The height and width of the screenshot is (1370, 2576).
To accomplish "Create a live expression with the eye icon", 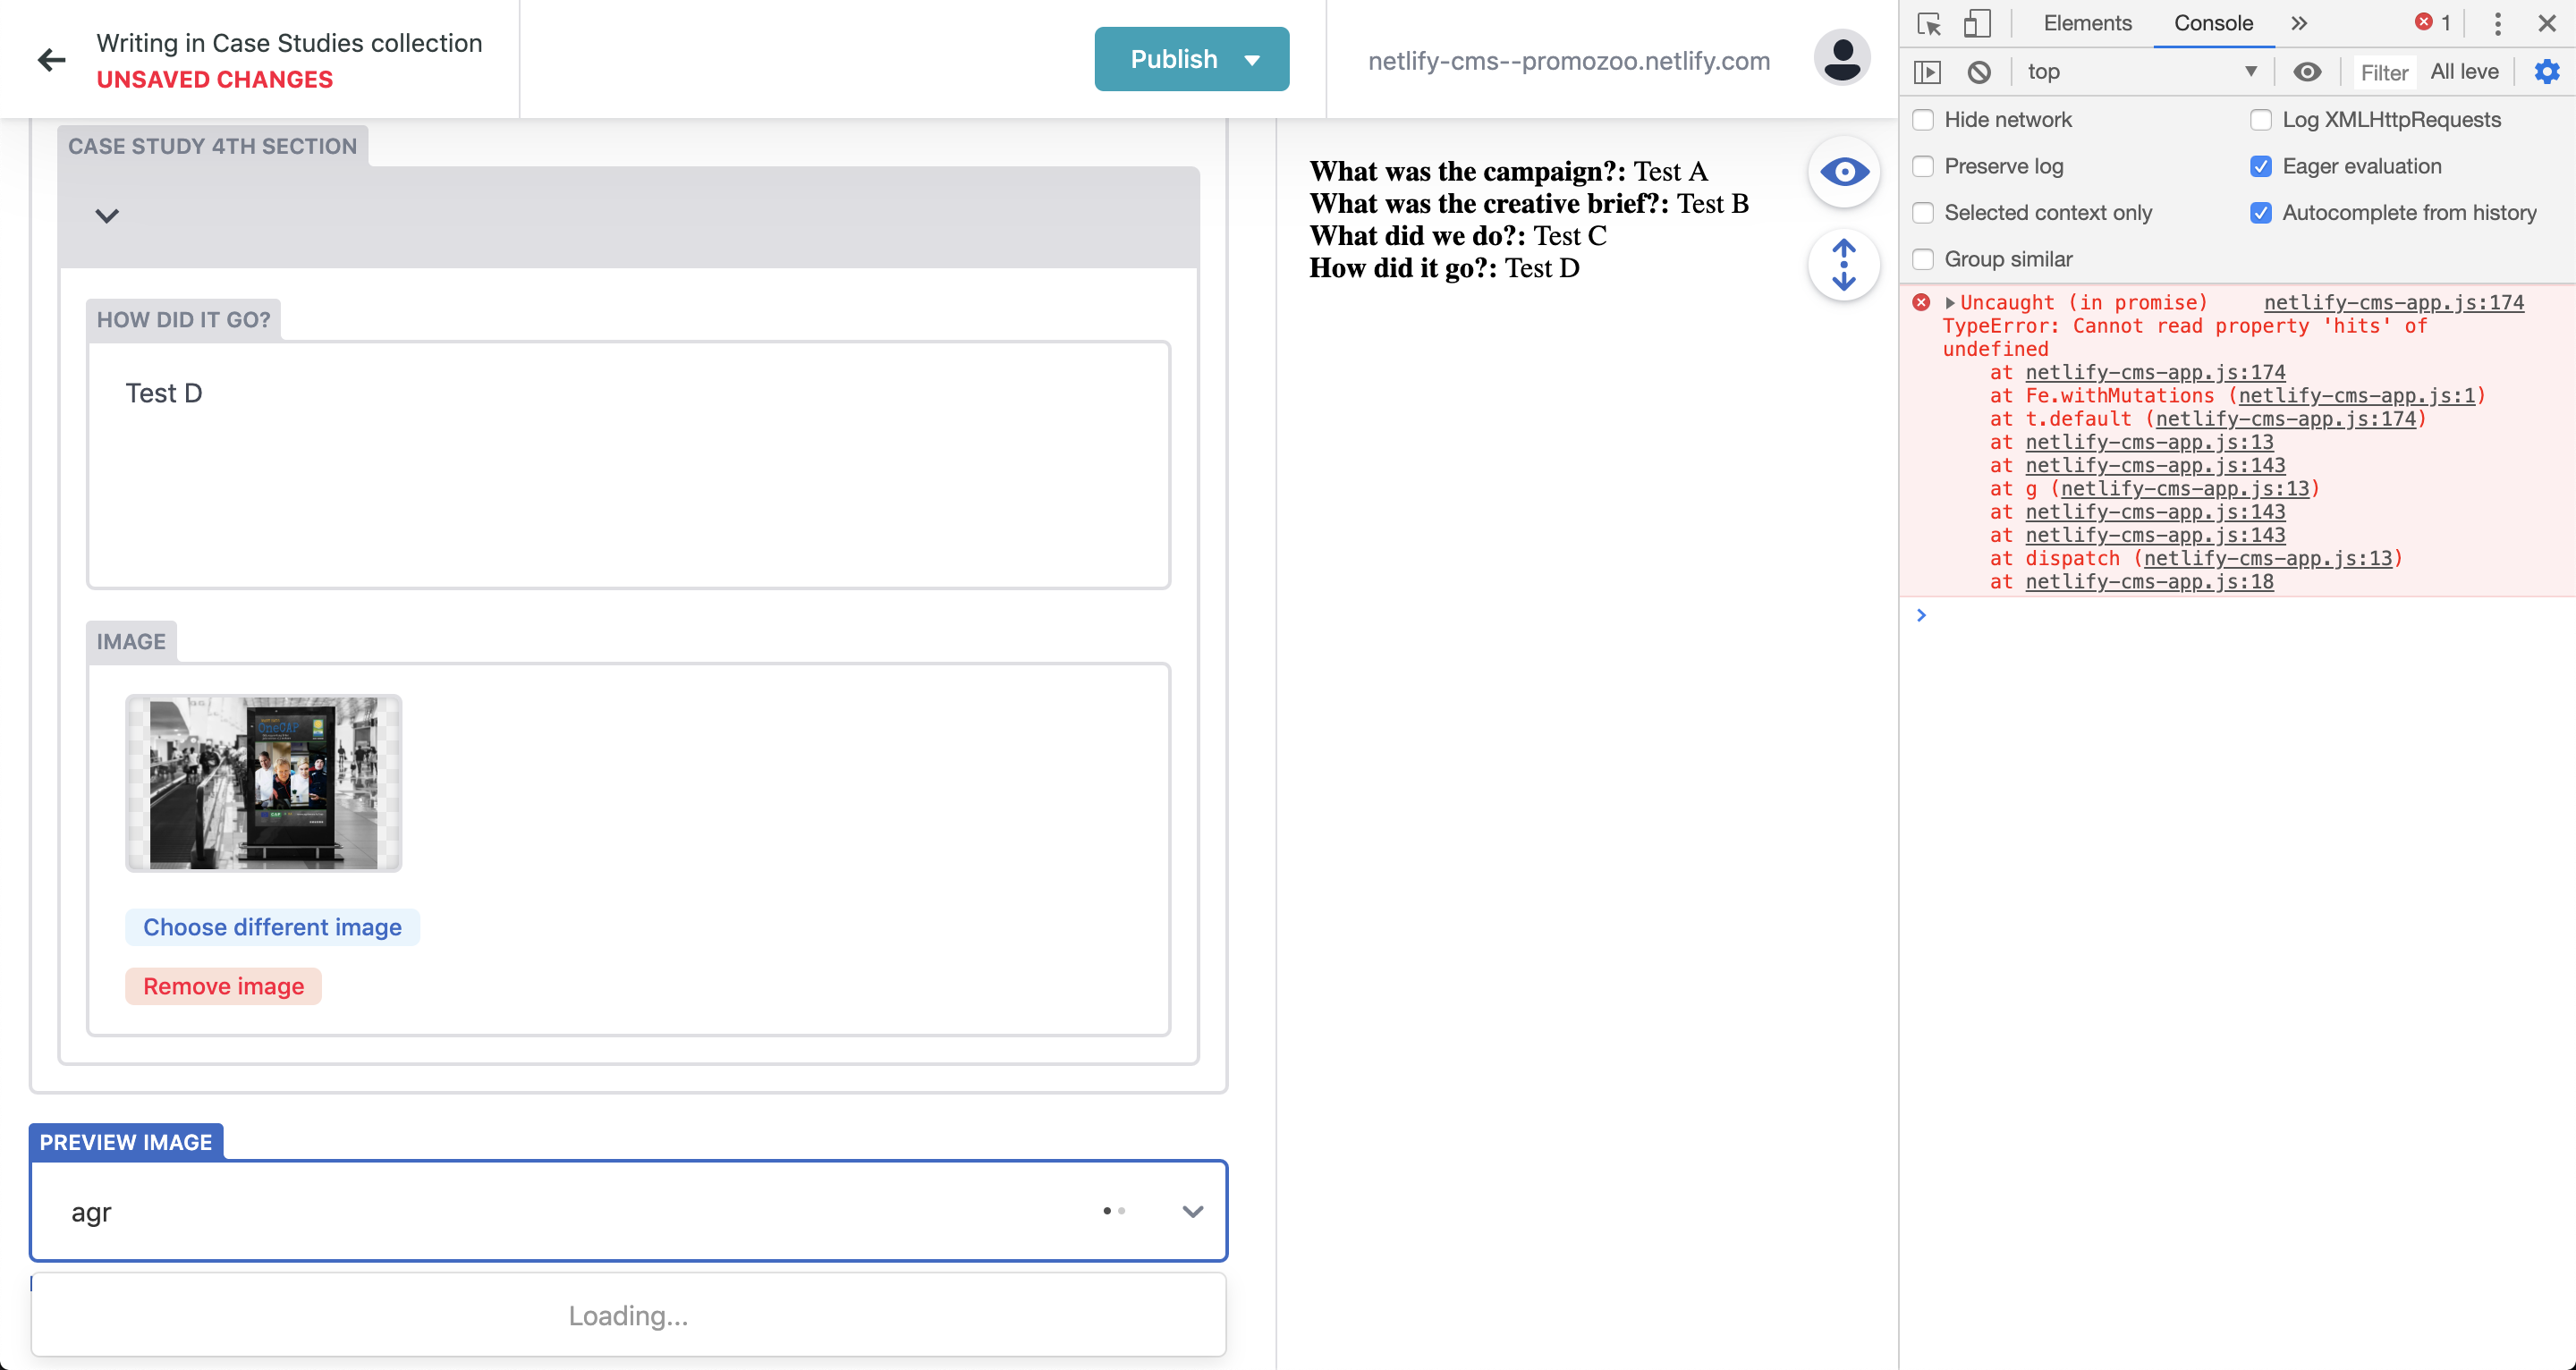I will click(x=2308, y=71).
